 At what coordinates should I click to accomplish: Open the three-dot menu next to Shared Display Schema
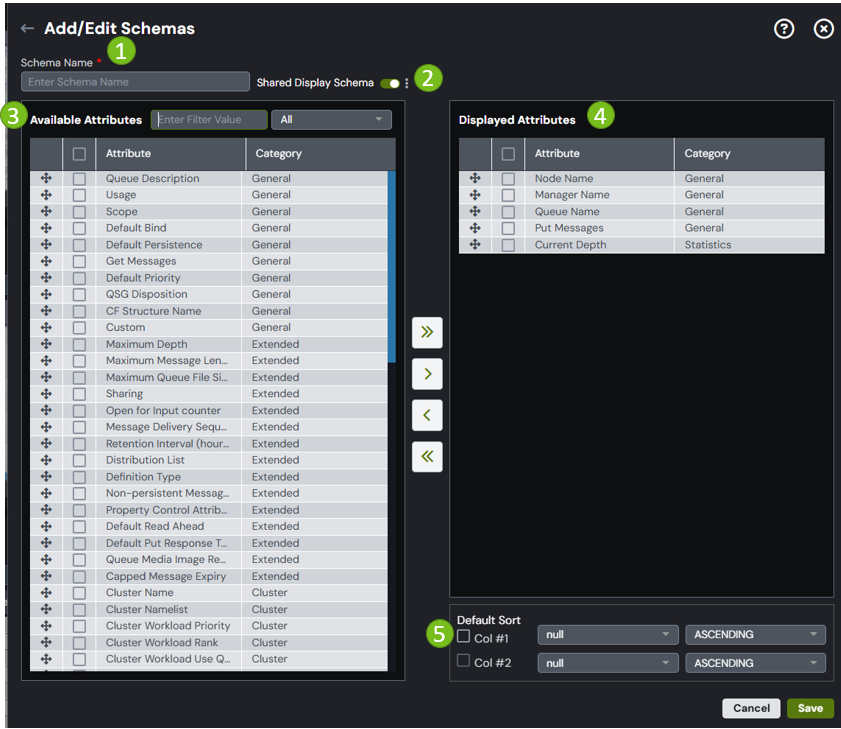[407, 83]
